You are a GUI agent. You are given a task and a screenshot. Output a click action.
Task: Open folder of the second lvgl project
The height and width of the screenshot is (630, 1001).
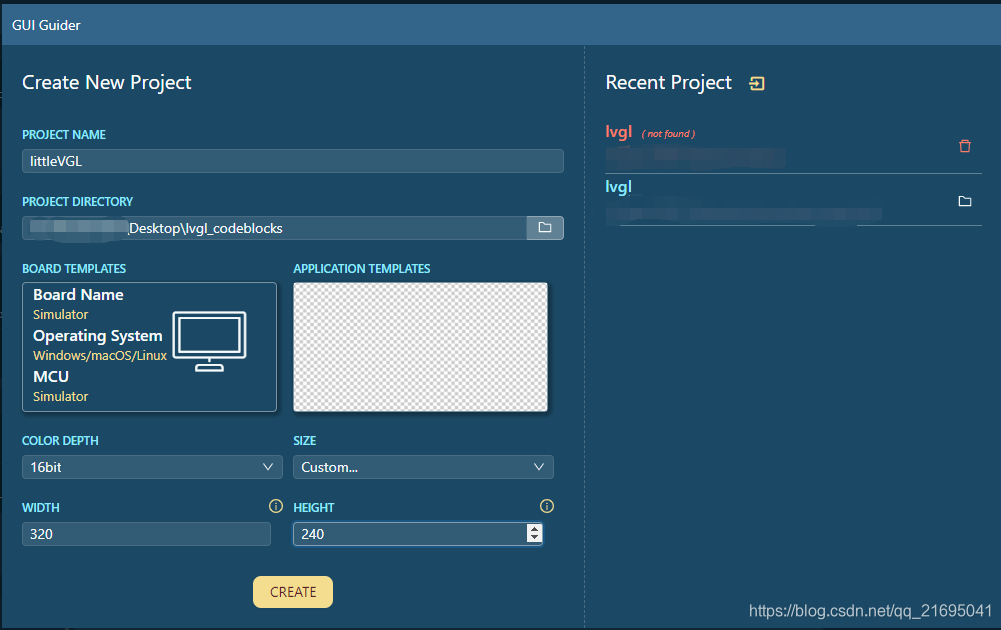[x=965, y=201]
